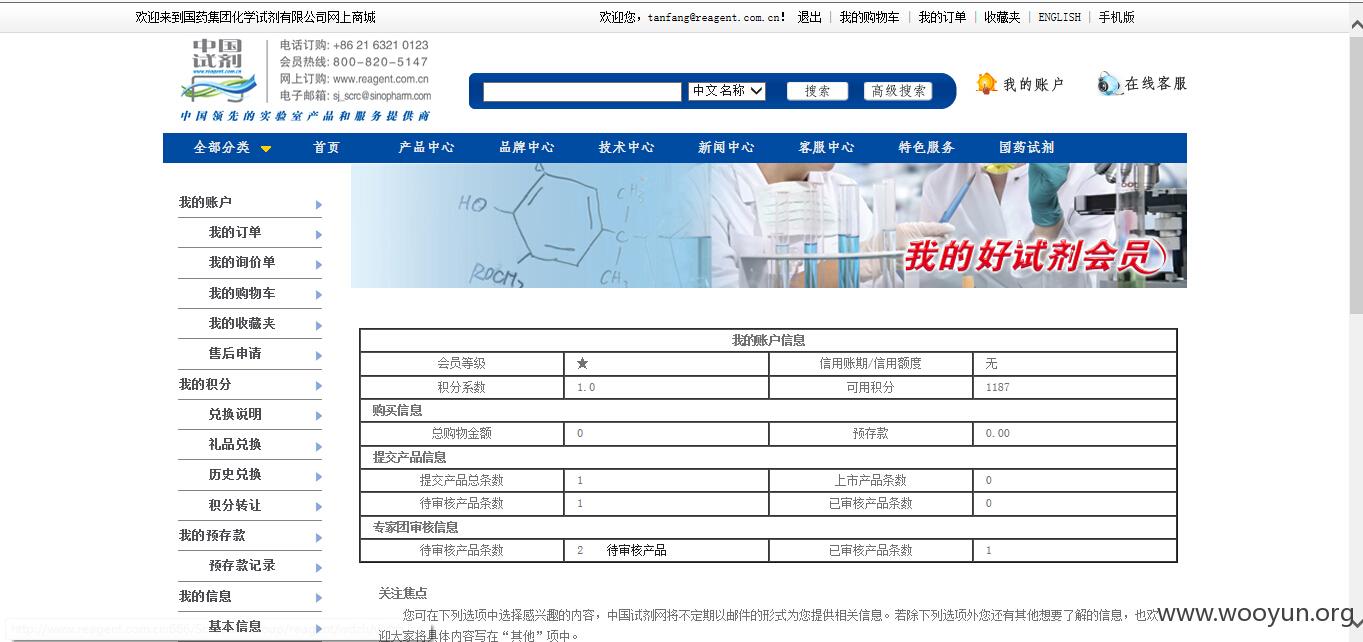Expand 我的预存款 sidebar section arrow
The image size is (1363, 642).
click(319, 538)
